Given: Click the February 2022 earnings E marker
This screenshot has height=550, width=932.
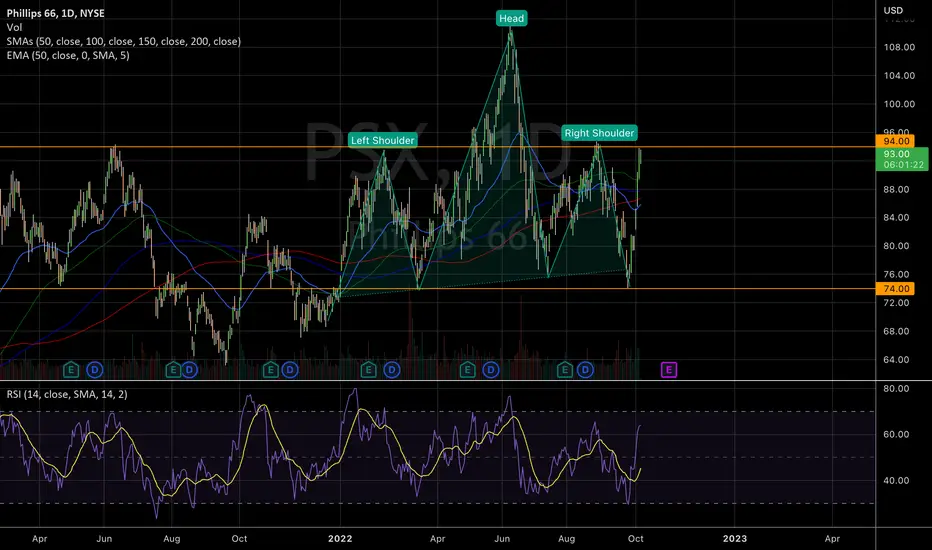Looking at the screenshot, I should click(369, 370).
